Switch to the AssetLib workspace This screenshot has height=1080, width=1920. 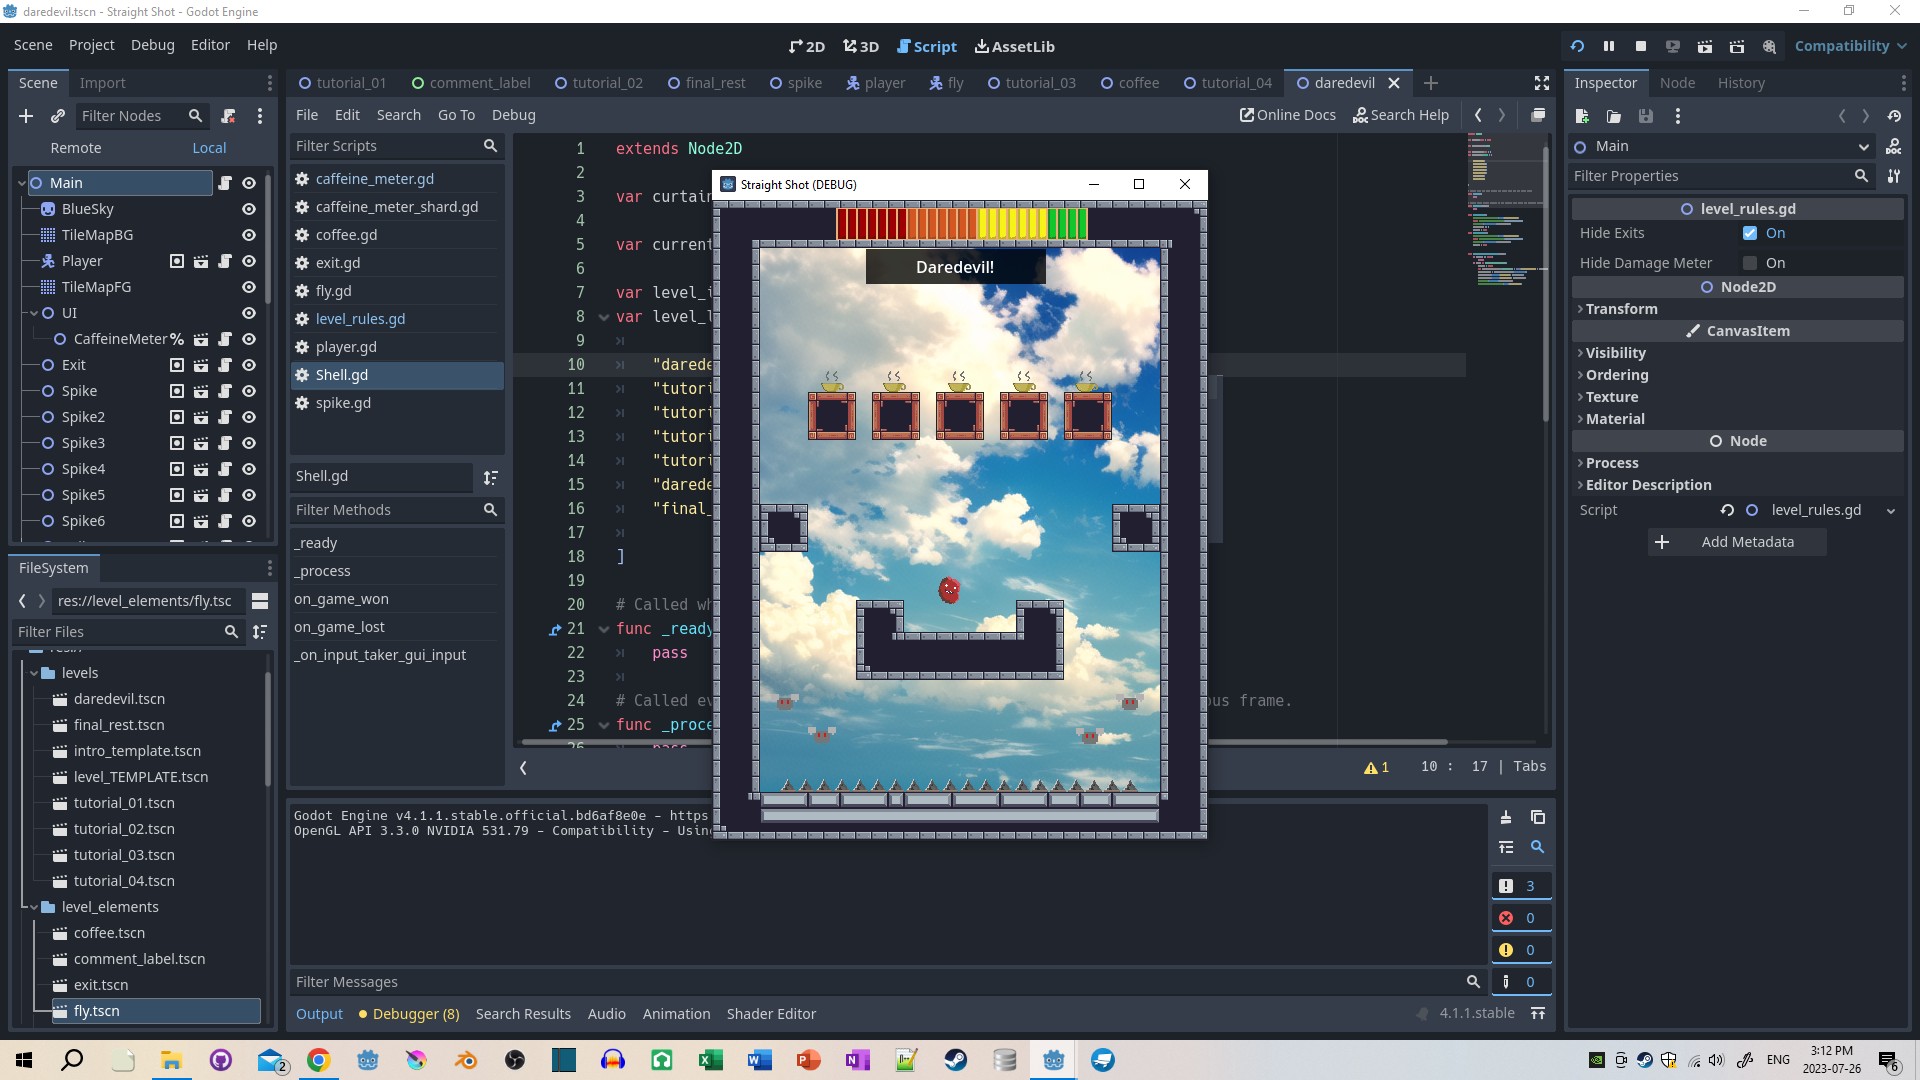pos(1015,46)
